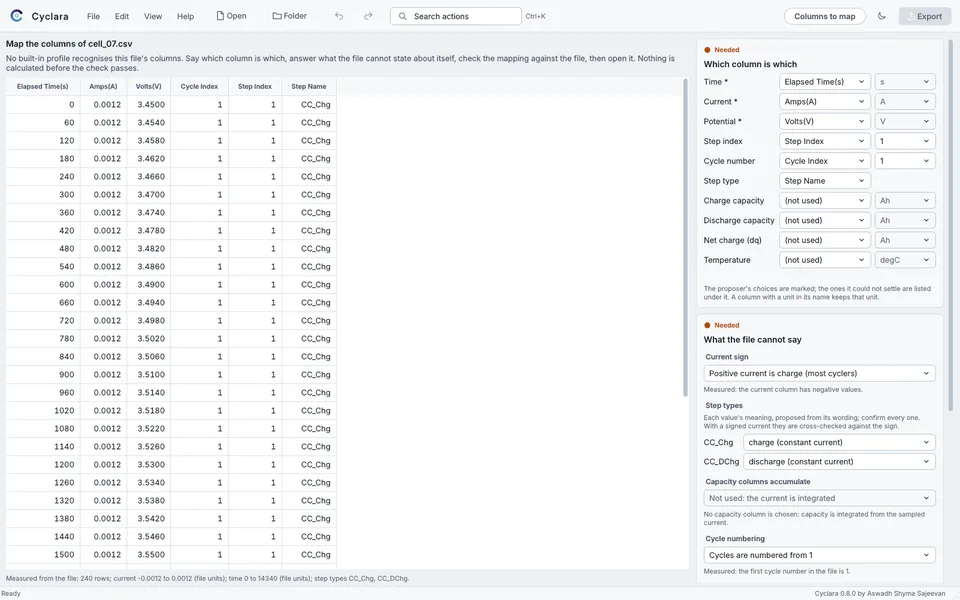Click the Step Index column header
Viewport: 960px width, 600px height.
255,86
